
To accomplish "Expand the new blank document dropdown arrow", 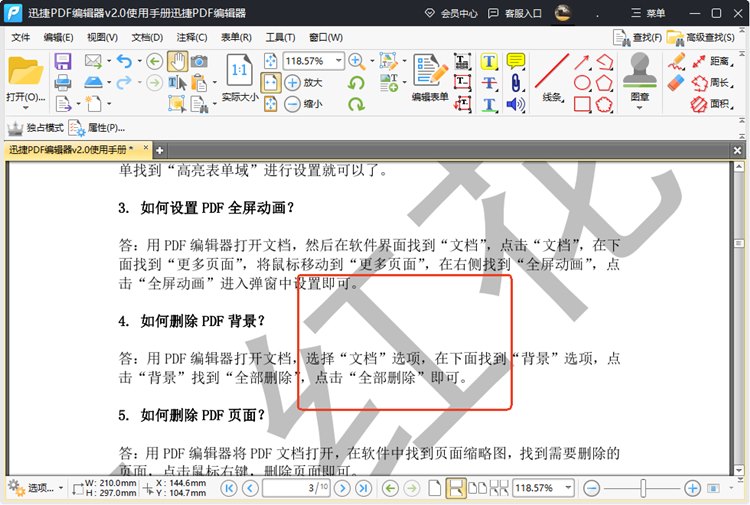I will [109, 104].
